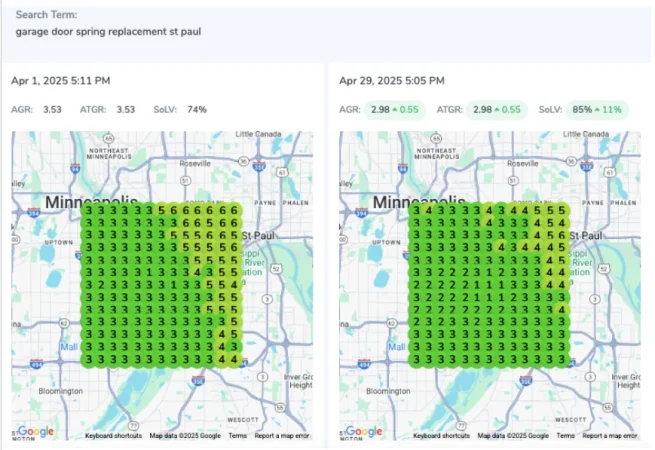
Task: Click Interstate 394 shield on the Apr 29 map
Action: (x=361, y=212)
